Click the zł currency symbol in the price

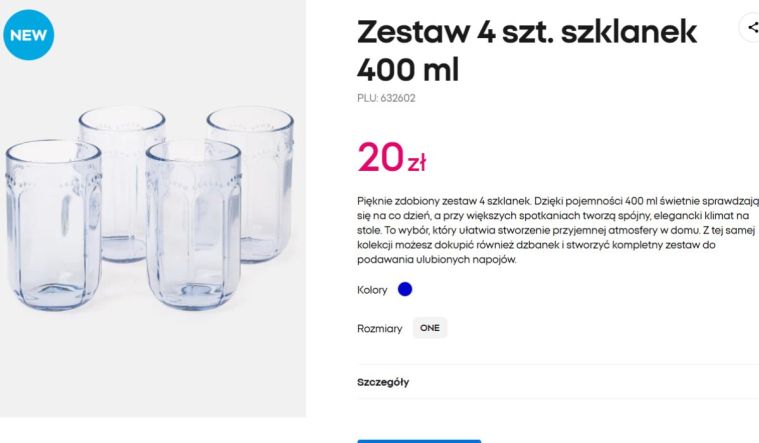point(416,162)
